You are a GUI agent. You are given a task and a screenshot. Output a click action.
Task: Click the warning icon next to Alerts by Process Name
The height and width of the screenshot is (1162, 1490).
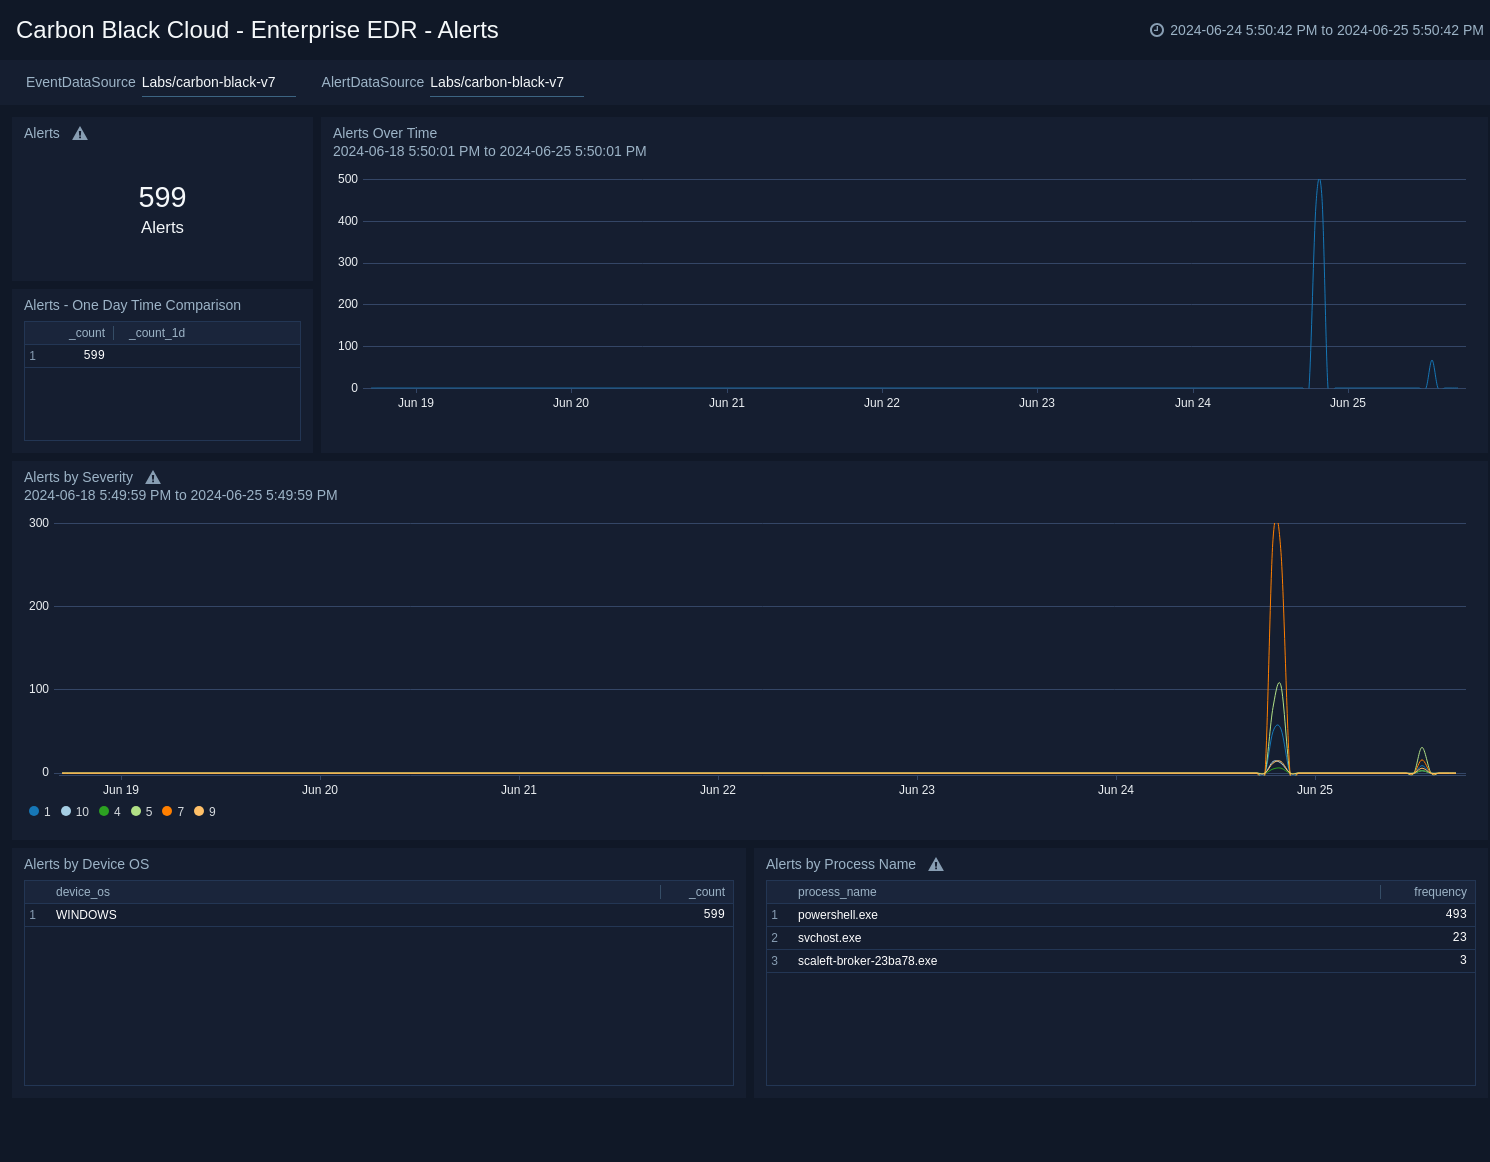coord(935,864)
